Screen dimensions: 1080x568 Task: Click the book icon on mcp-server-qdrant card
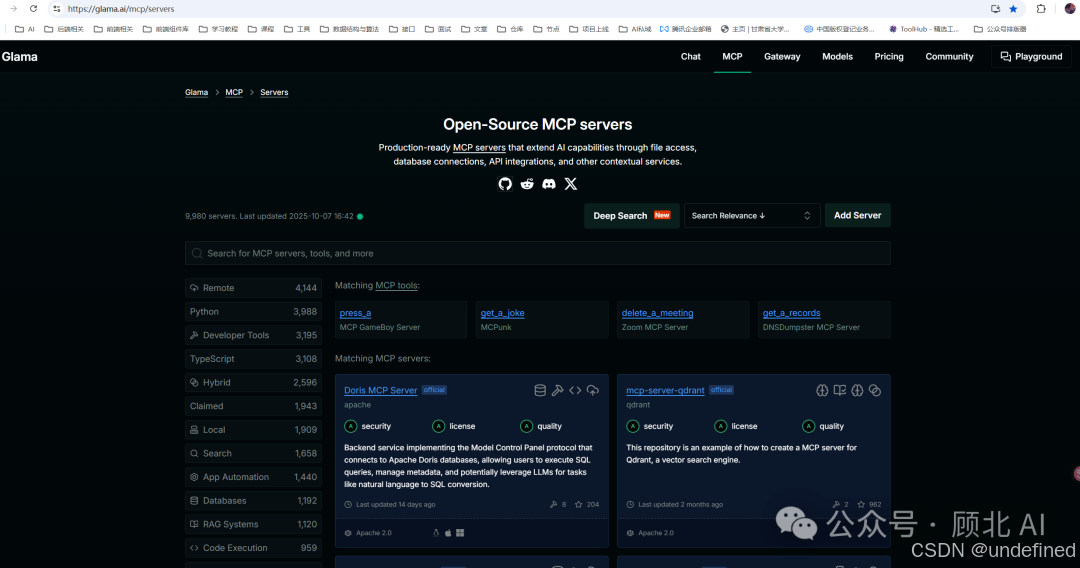pyautogui.click(x=840, y=390)
